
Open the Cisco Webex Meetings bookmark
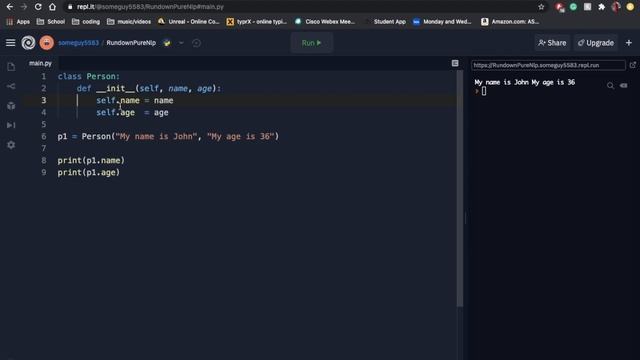click(x=325, y=22)
